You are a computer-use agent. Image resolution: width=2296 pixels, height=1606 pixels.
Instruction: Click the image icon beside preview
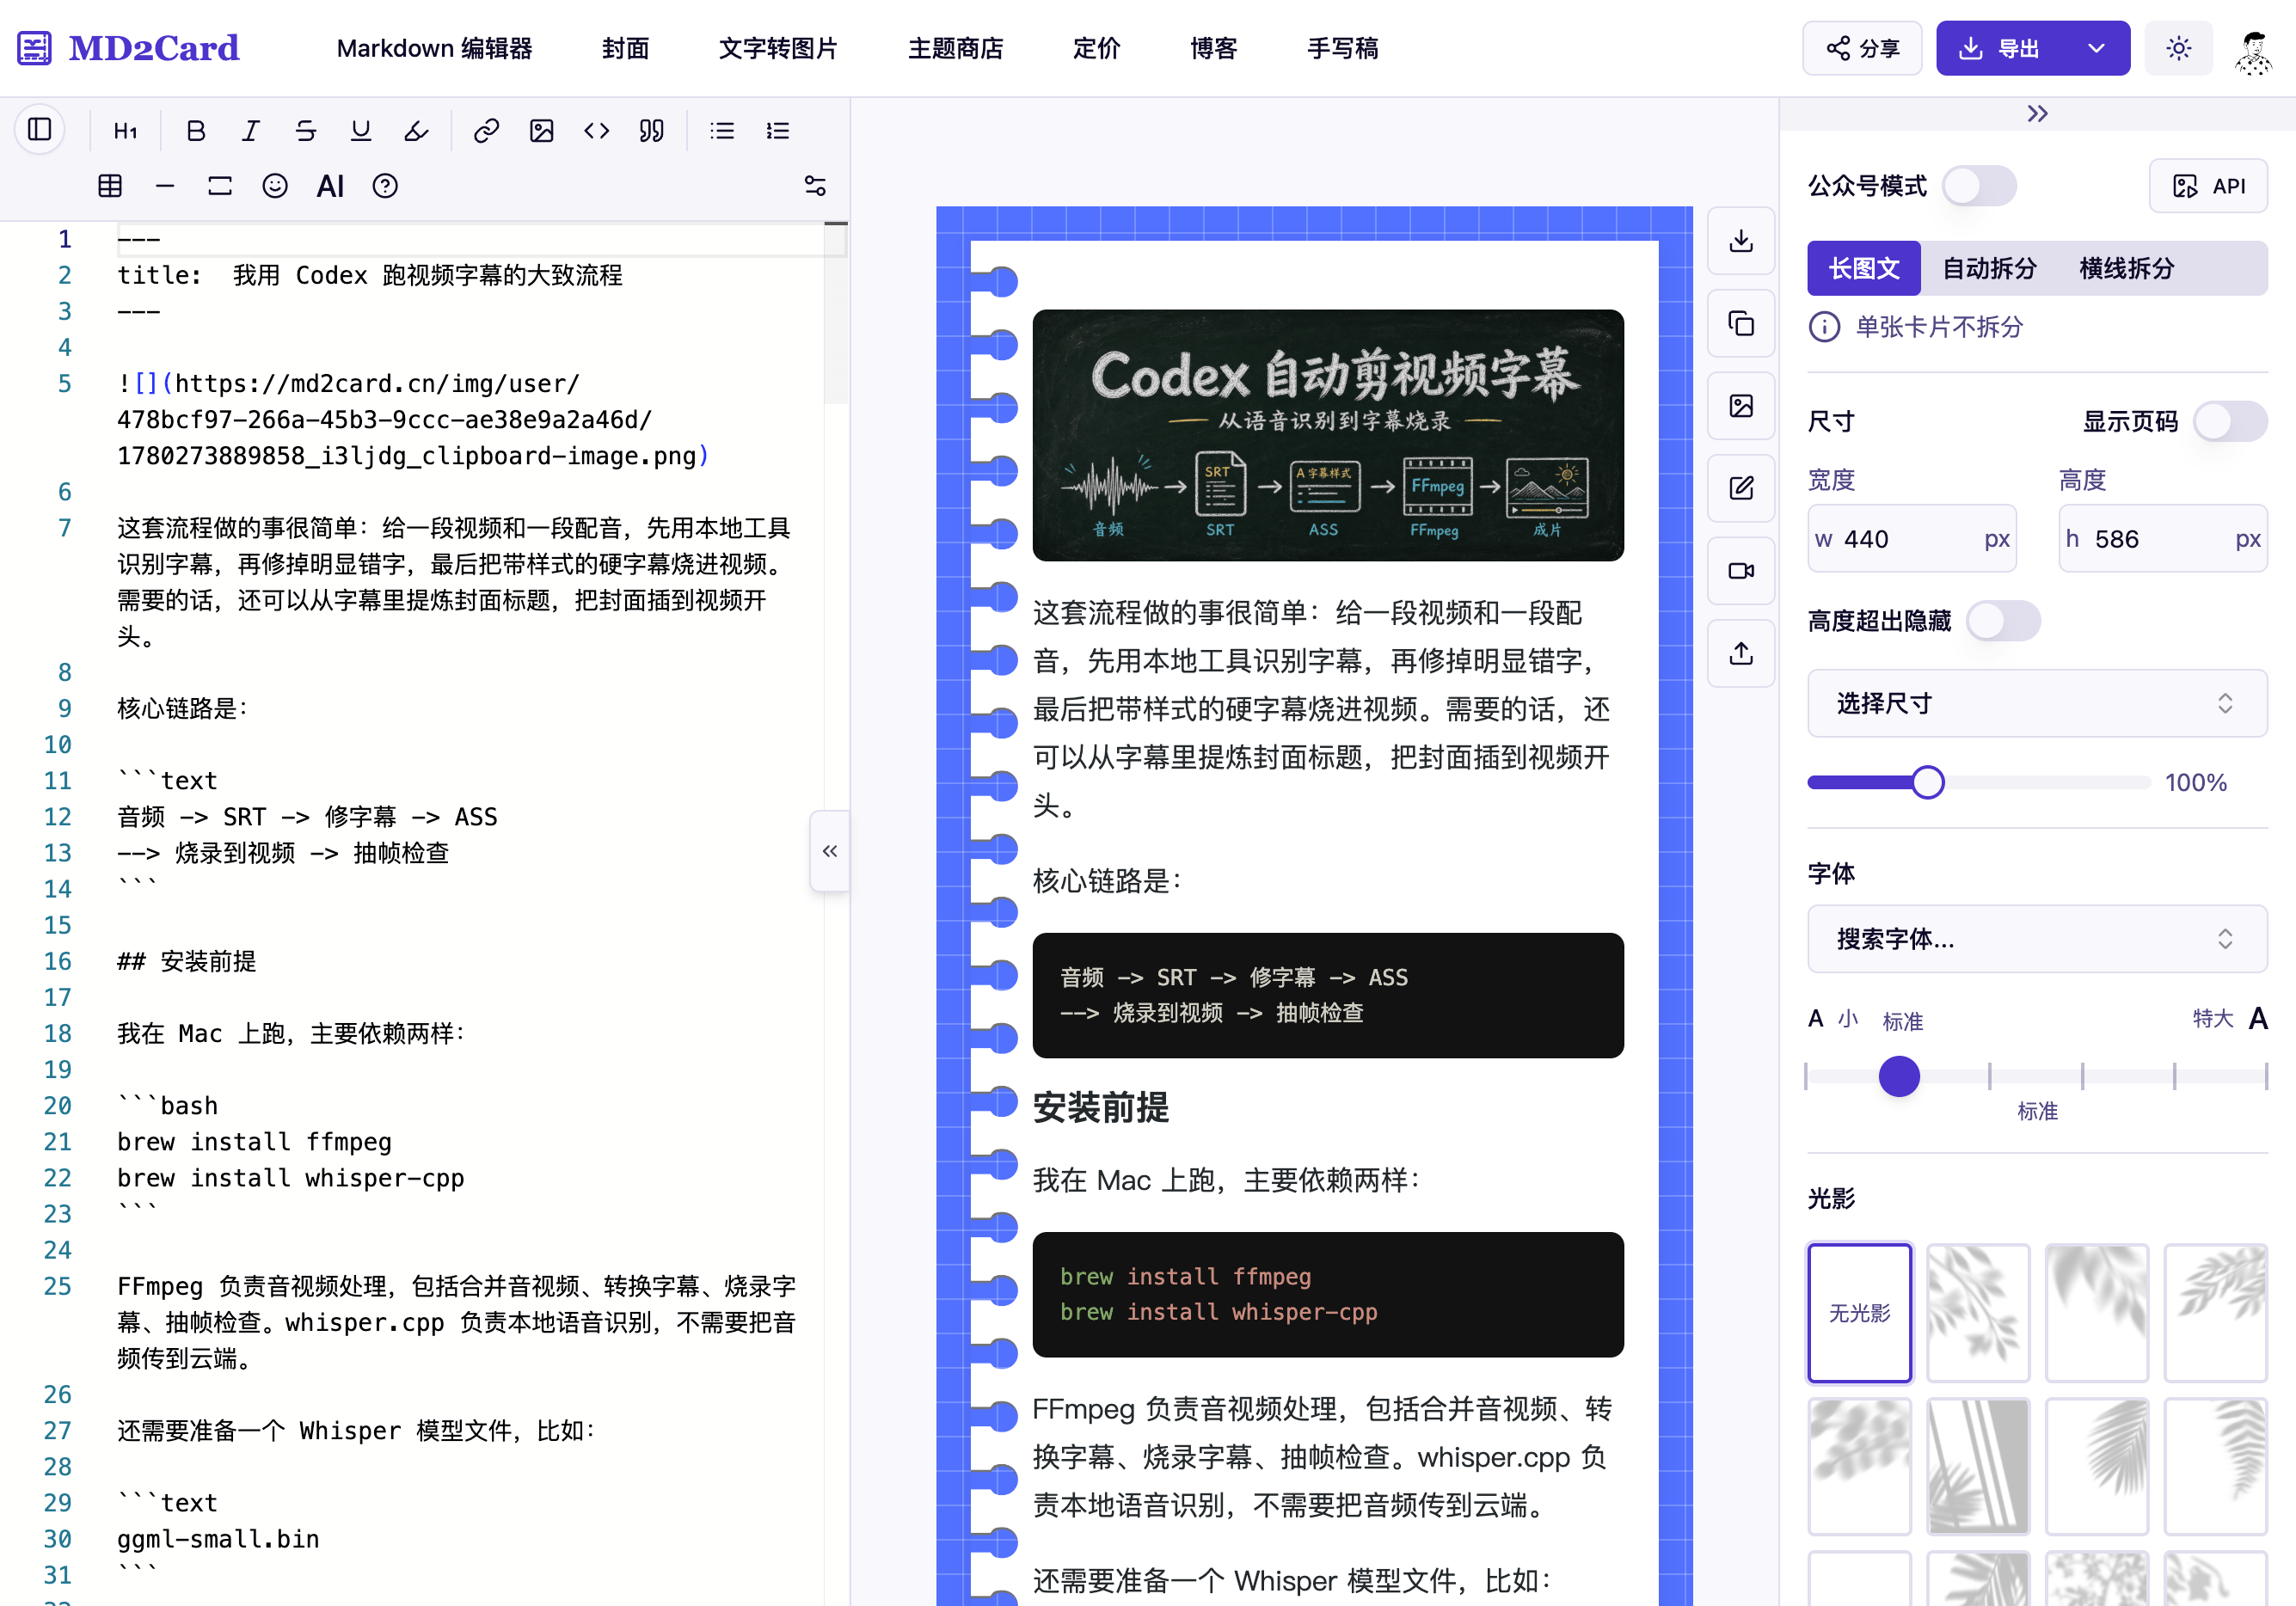click(x=1741, y=406)
